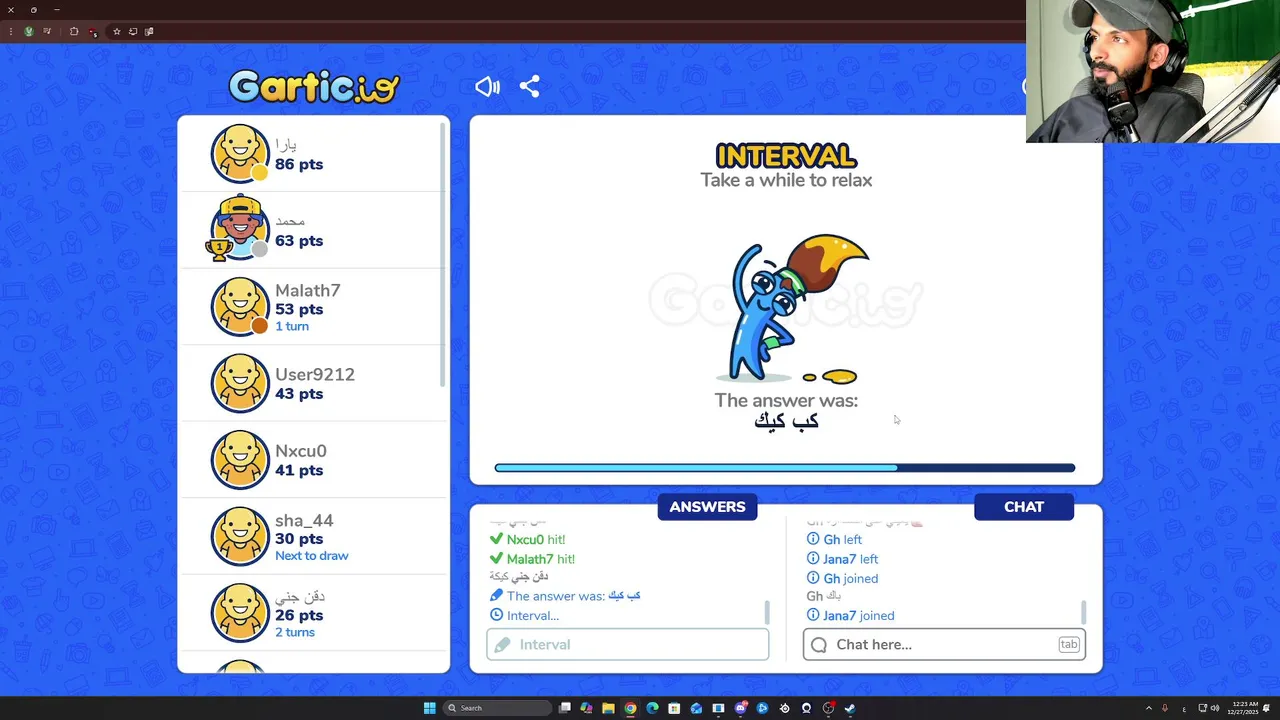This screenshot has width=1280, height=720.
Task: Click the "63 pts" score of محمد
Action: click(x=299, y=241)
